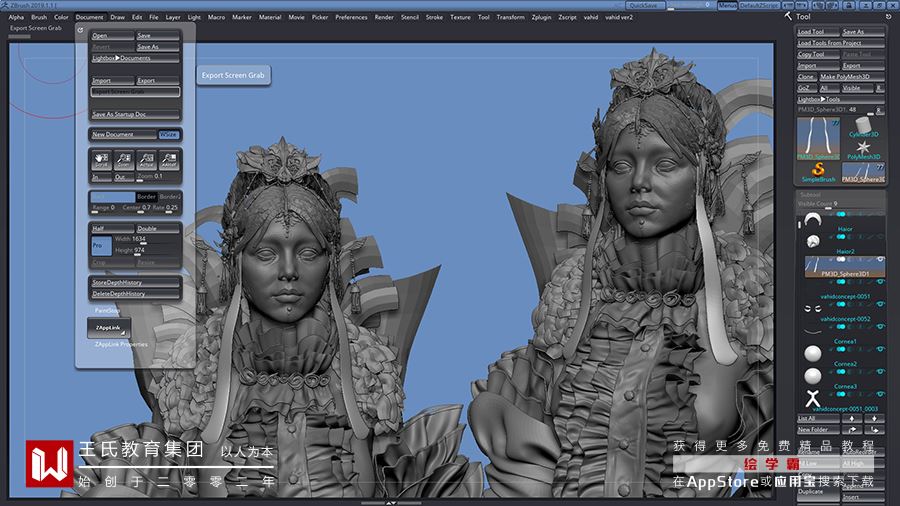Viewport: 900px width, 506px height.
Task: Toggle the cyan switch on Cornea3 row
Action: click(841, 394)
